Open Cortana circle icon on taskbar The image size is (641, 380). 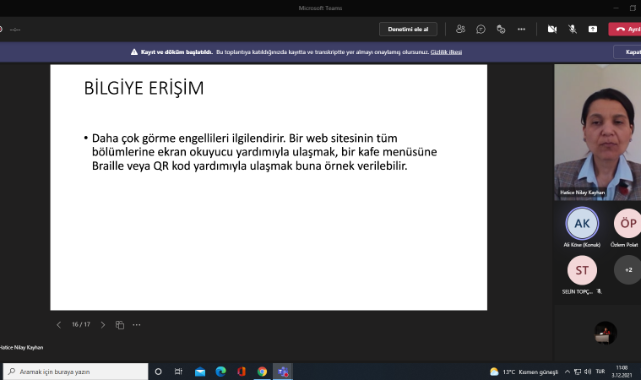(x=158, y=371)
